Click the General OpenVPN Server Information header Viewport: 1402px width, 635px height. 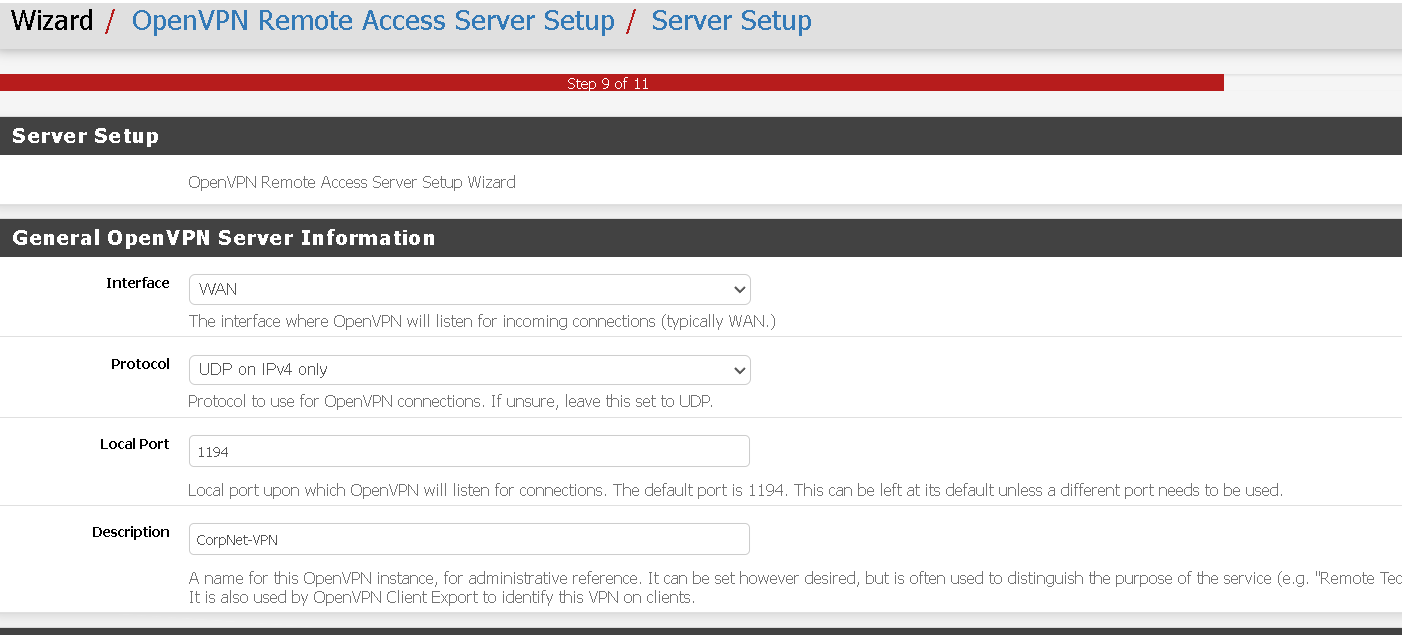[x=222, y=237]
